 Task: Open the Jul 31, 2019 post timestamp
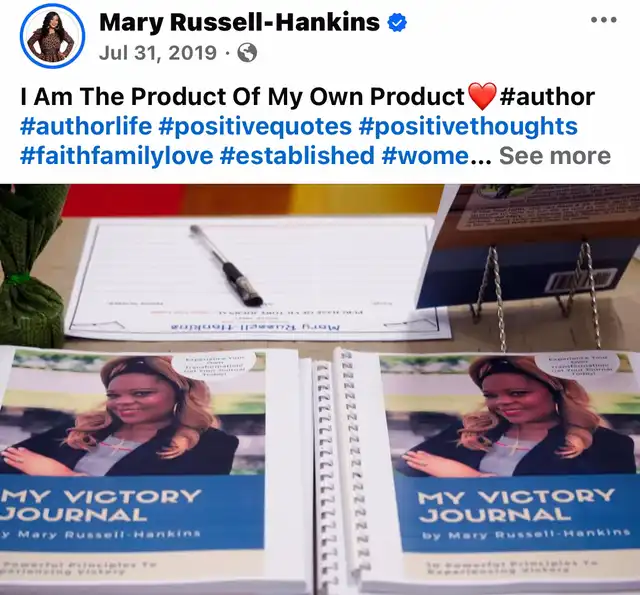click(x=158, y=53)
